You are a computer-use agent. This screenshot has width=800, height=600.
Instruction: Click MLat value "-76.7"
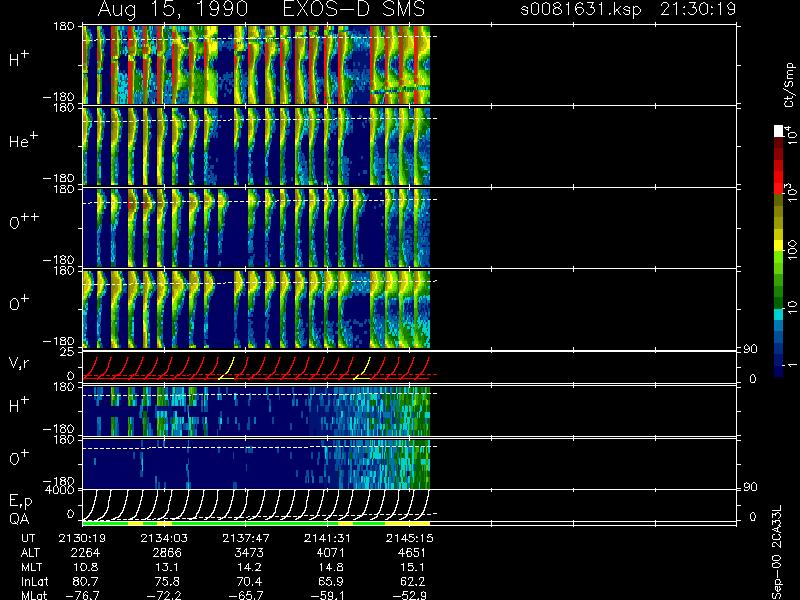82,595
